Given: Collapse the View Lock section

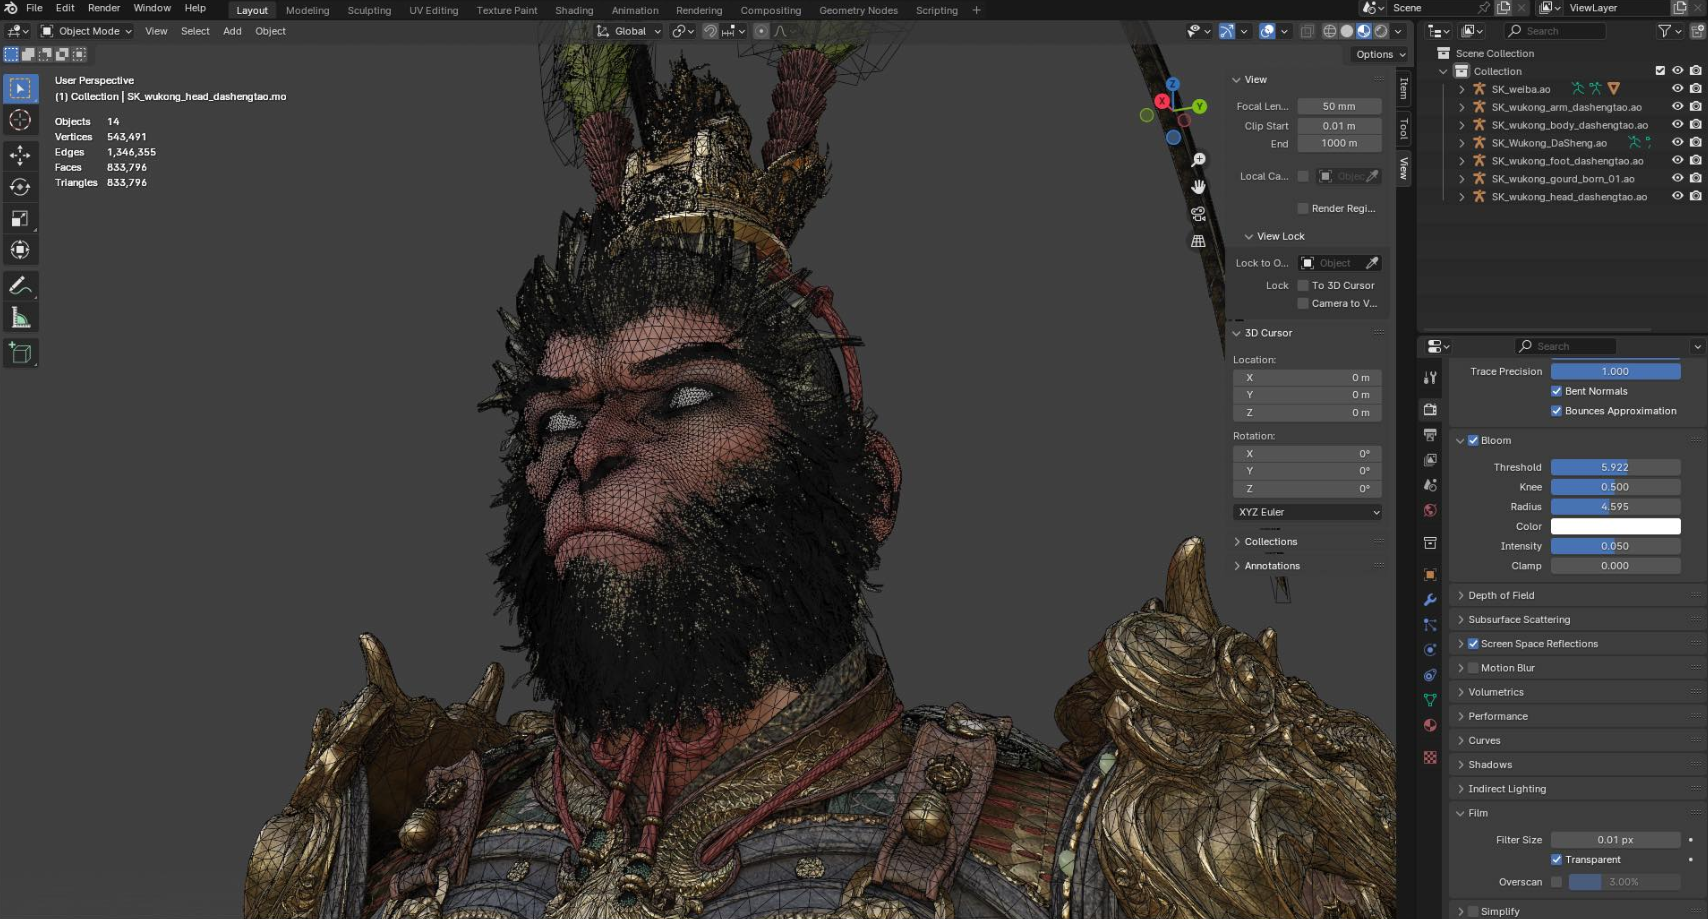Looking at the screenshot, I should [1248, 236].
